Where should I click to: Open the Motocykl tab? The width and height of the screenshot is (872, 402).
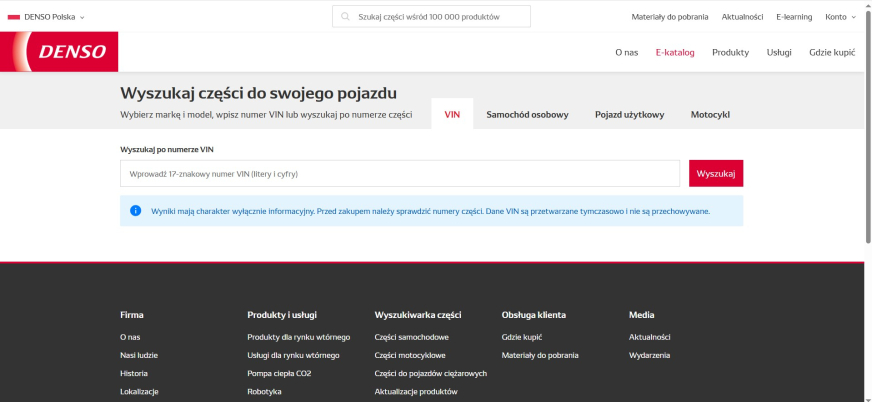point(710,115)
